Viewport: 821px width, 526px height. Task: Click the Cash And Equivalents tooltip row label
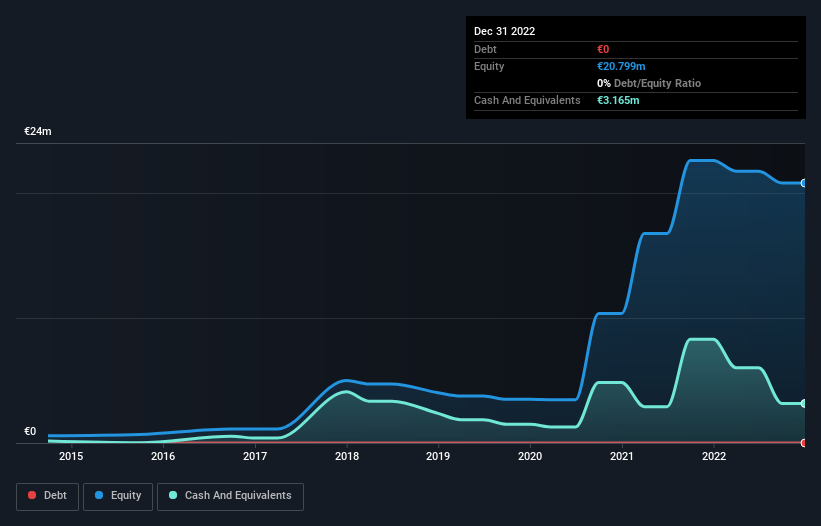coord(527,100)
